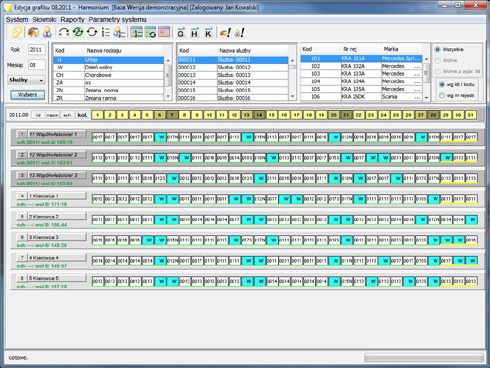Open the Raporty menu
490x368 pixels.
(72, 20)
